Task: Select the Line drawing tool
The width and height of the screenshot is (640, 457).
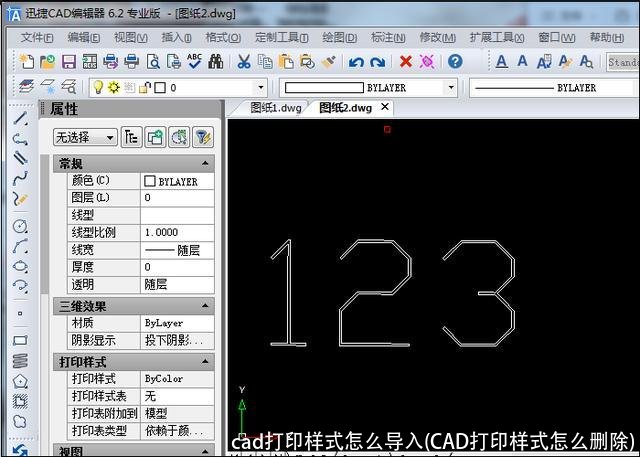Action: click(20, 119)
